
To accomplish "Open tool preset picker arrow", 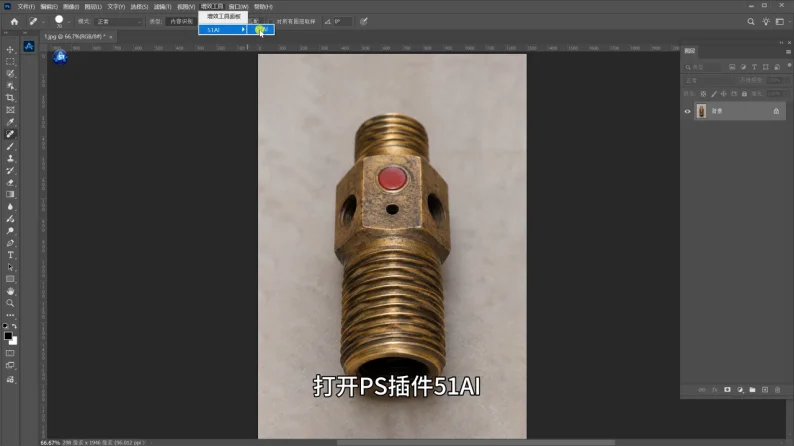I will pyautogui.click(x=44, y=22).
